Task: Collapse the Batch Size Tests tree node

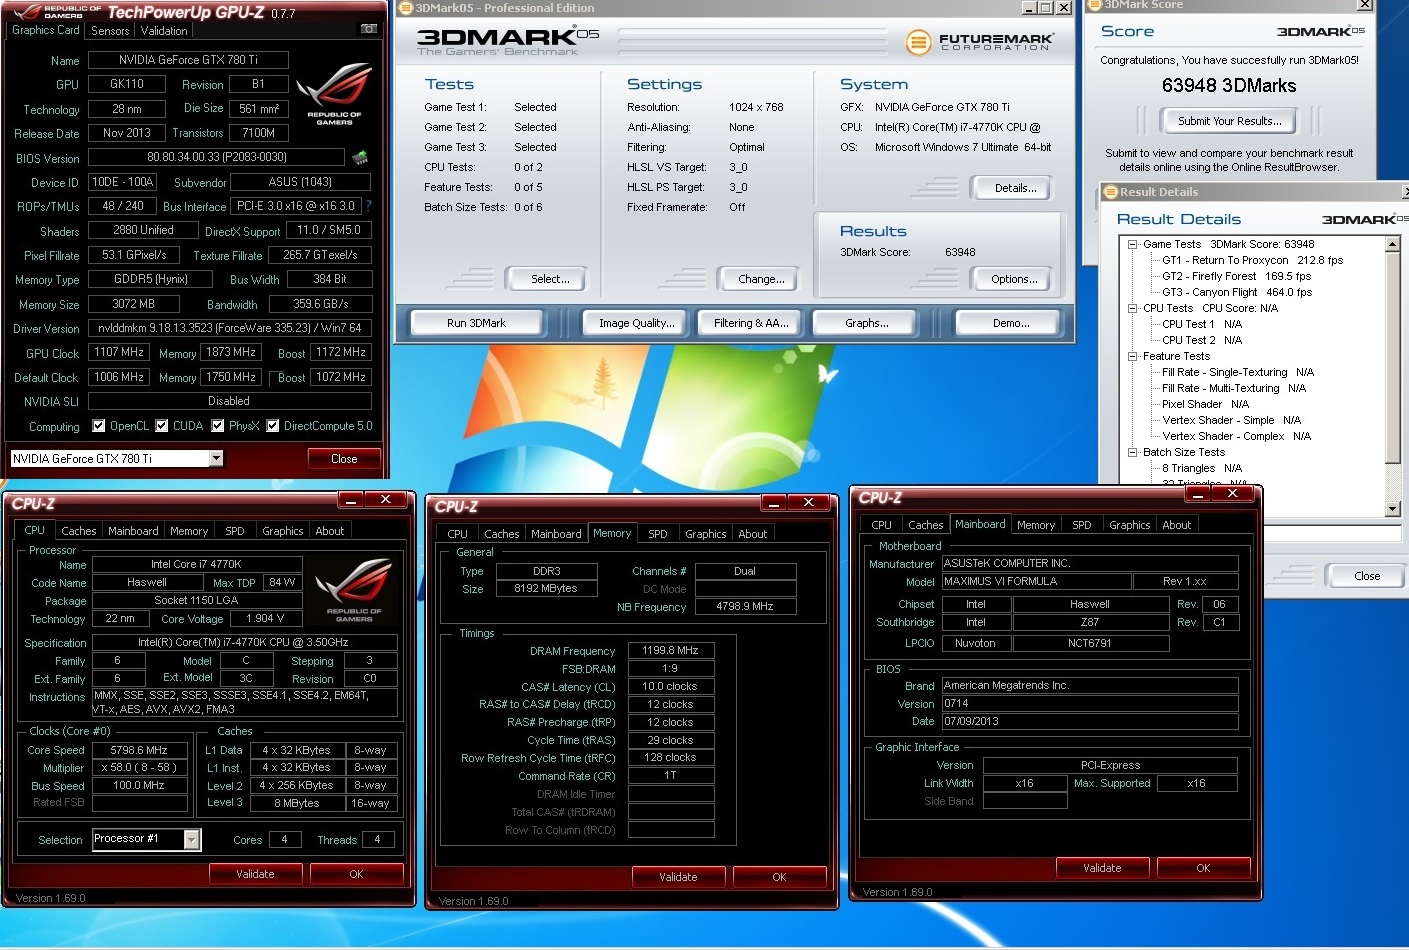Action: click(x=1132, y=452)
